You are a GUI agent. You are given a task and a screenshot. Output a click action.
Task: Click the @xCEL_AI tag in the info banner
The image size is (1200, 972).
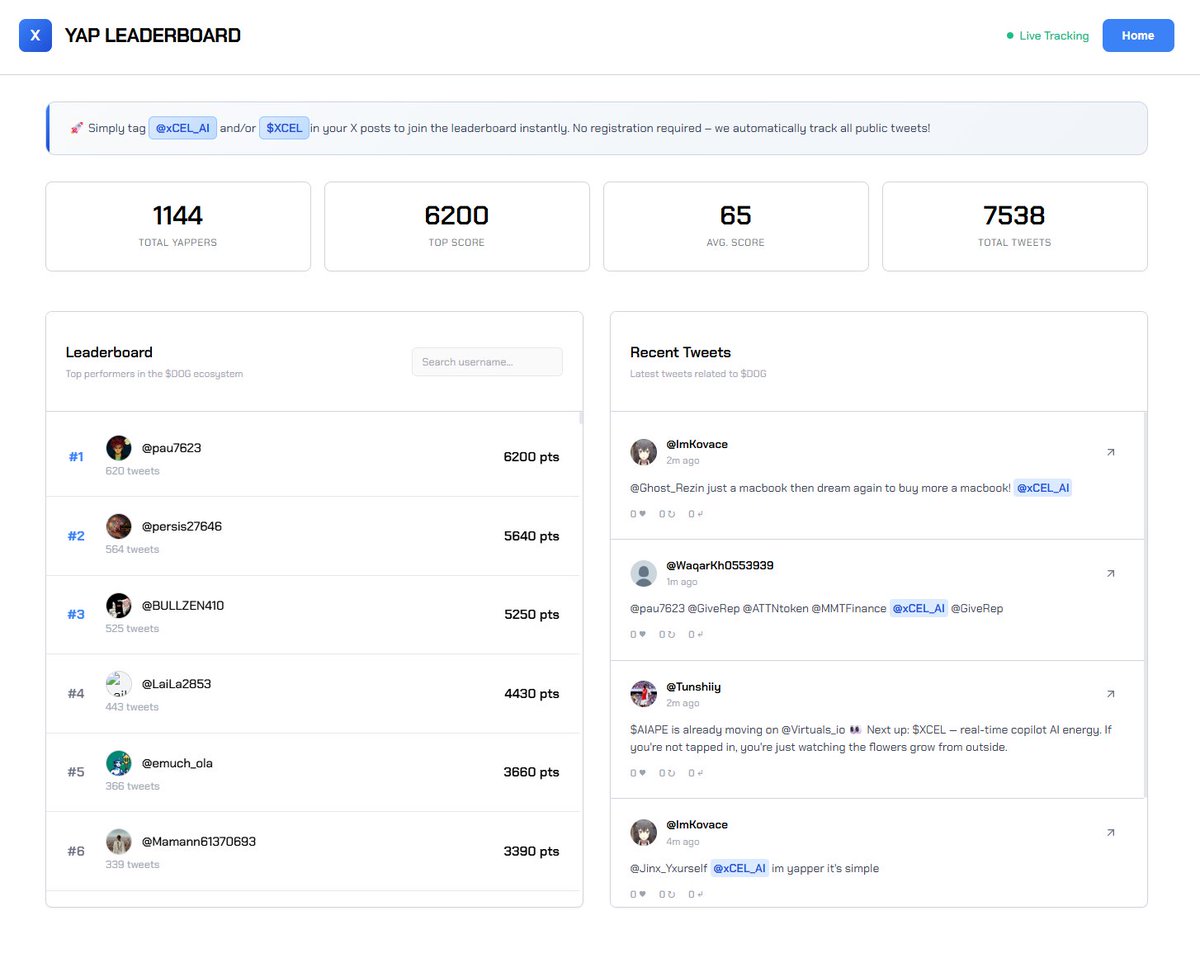tap(183, 128)
